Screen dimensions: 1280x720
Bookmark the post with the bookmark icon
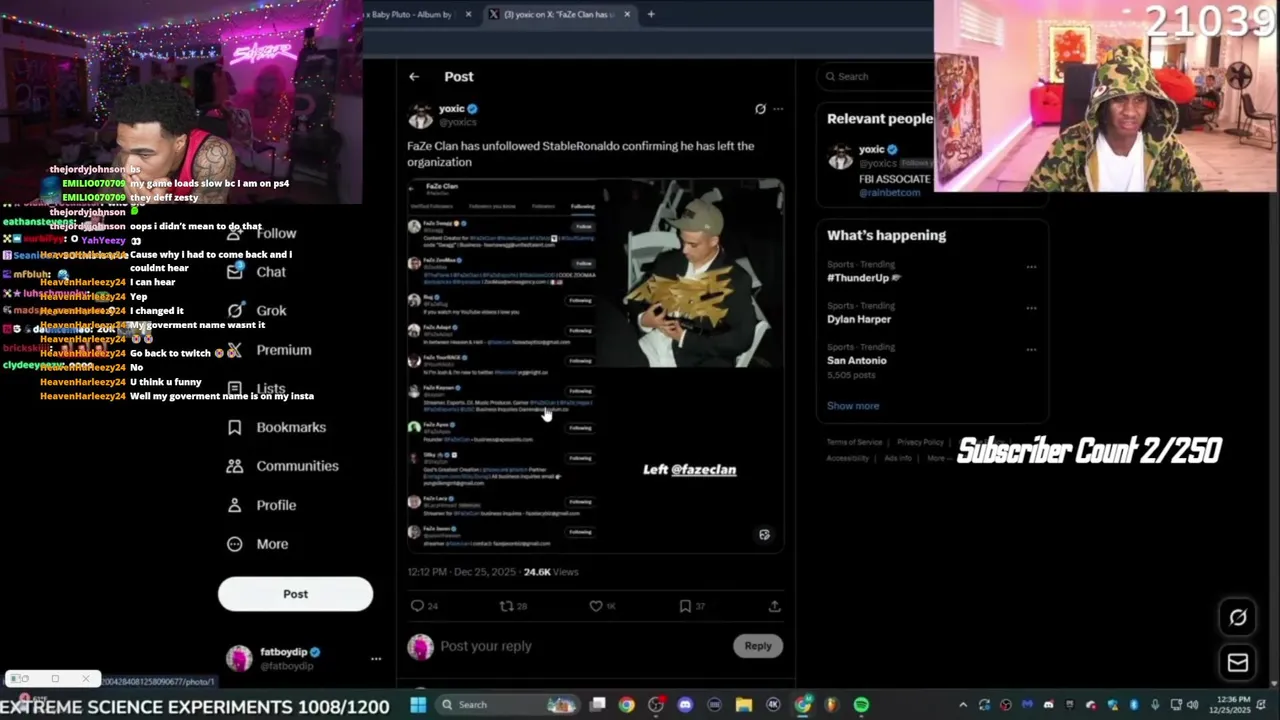[x=685, y=606]
